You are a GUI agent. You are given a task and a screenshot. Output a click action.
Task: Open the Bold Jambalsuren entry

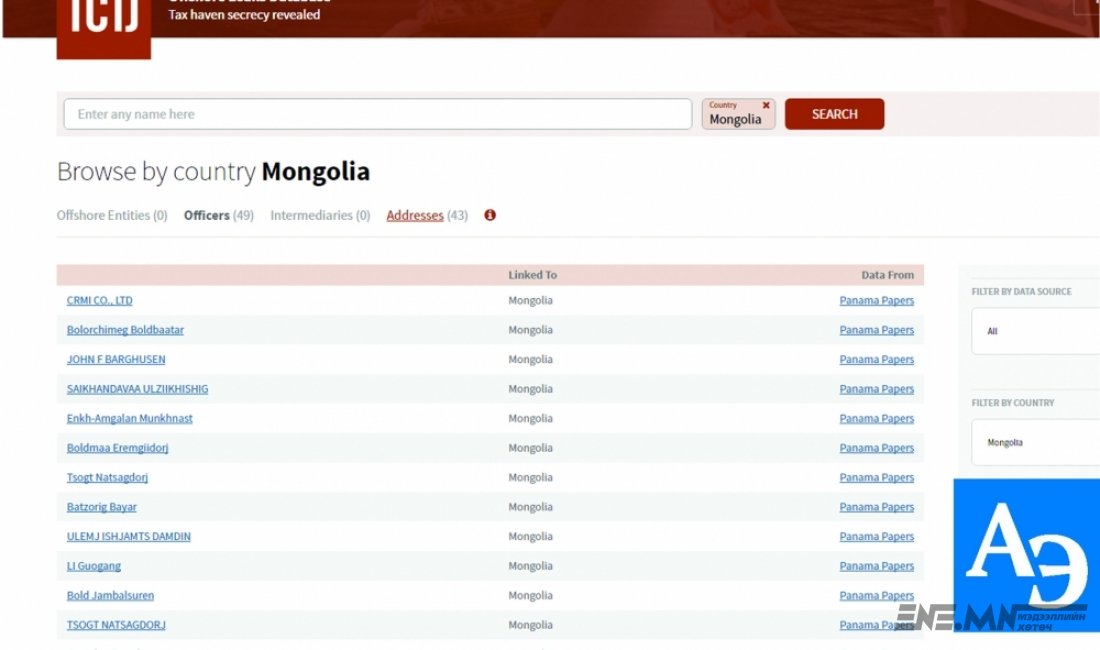(x=110, y=595)
